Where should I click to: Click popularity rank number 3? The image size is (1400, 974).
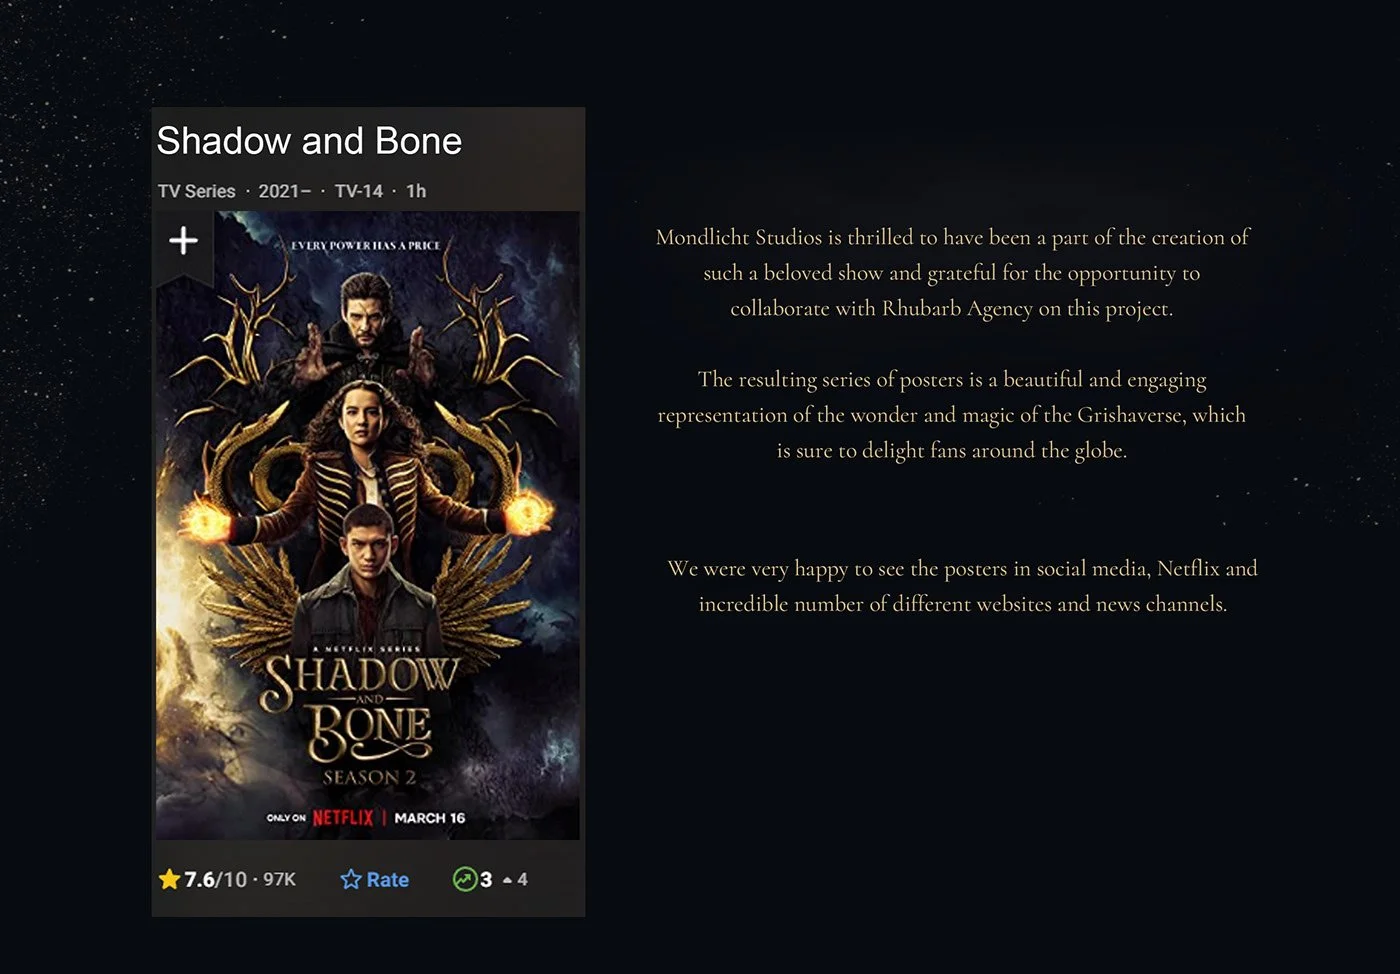(x=486, y=879)
